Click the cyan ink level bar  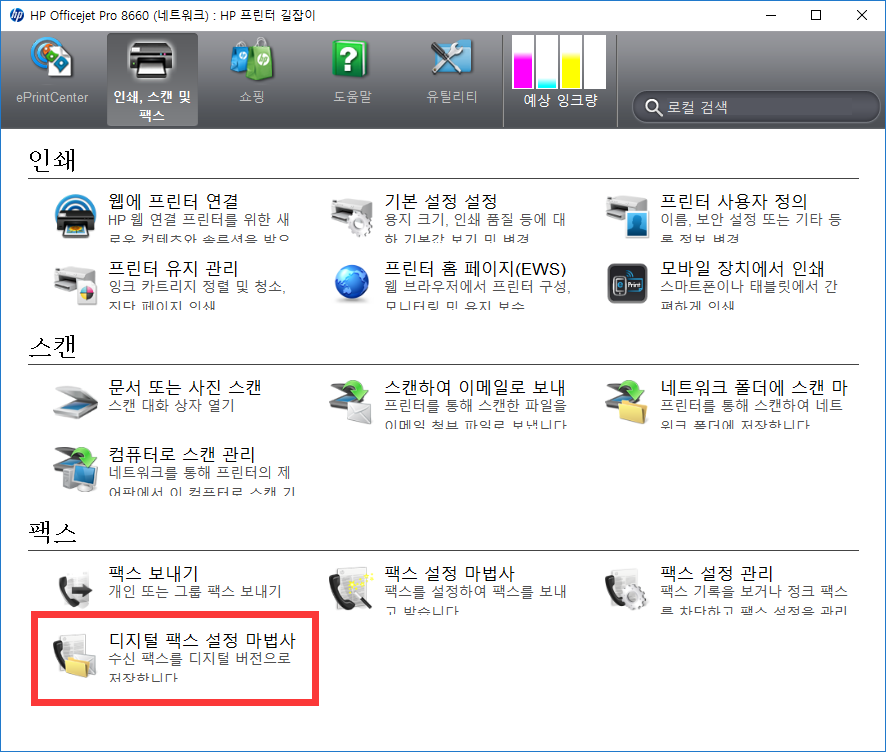point(546,62)
